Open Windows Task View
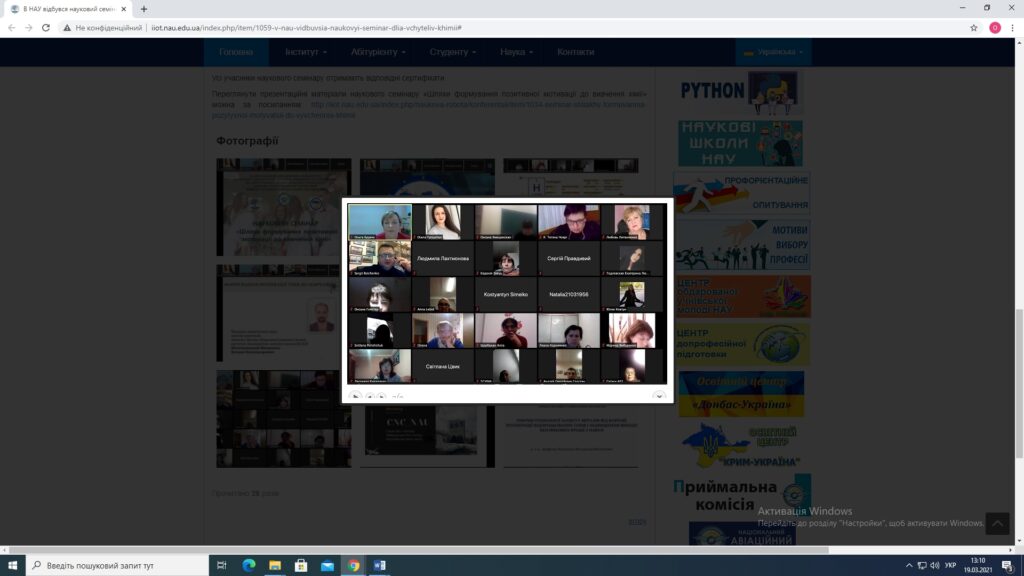Viewport: 1024px width, 576px height. click(x=222, y=565)
